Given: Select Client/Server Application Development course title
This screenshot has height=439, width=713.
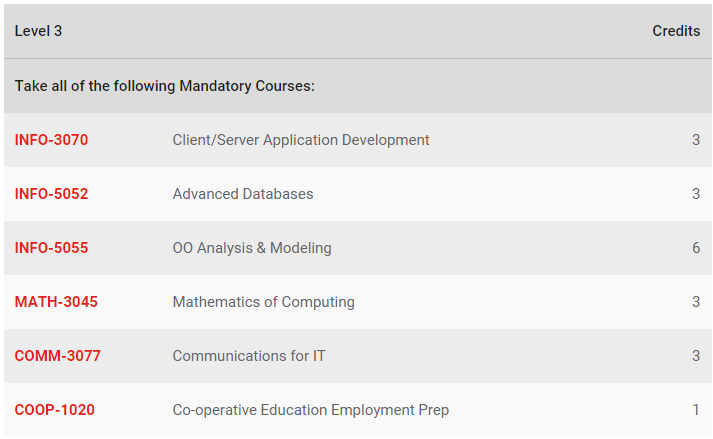Looking at the screenshot, I should tap(301, 140).
